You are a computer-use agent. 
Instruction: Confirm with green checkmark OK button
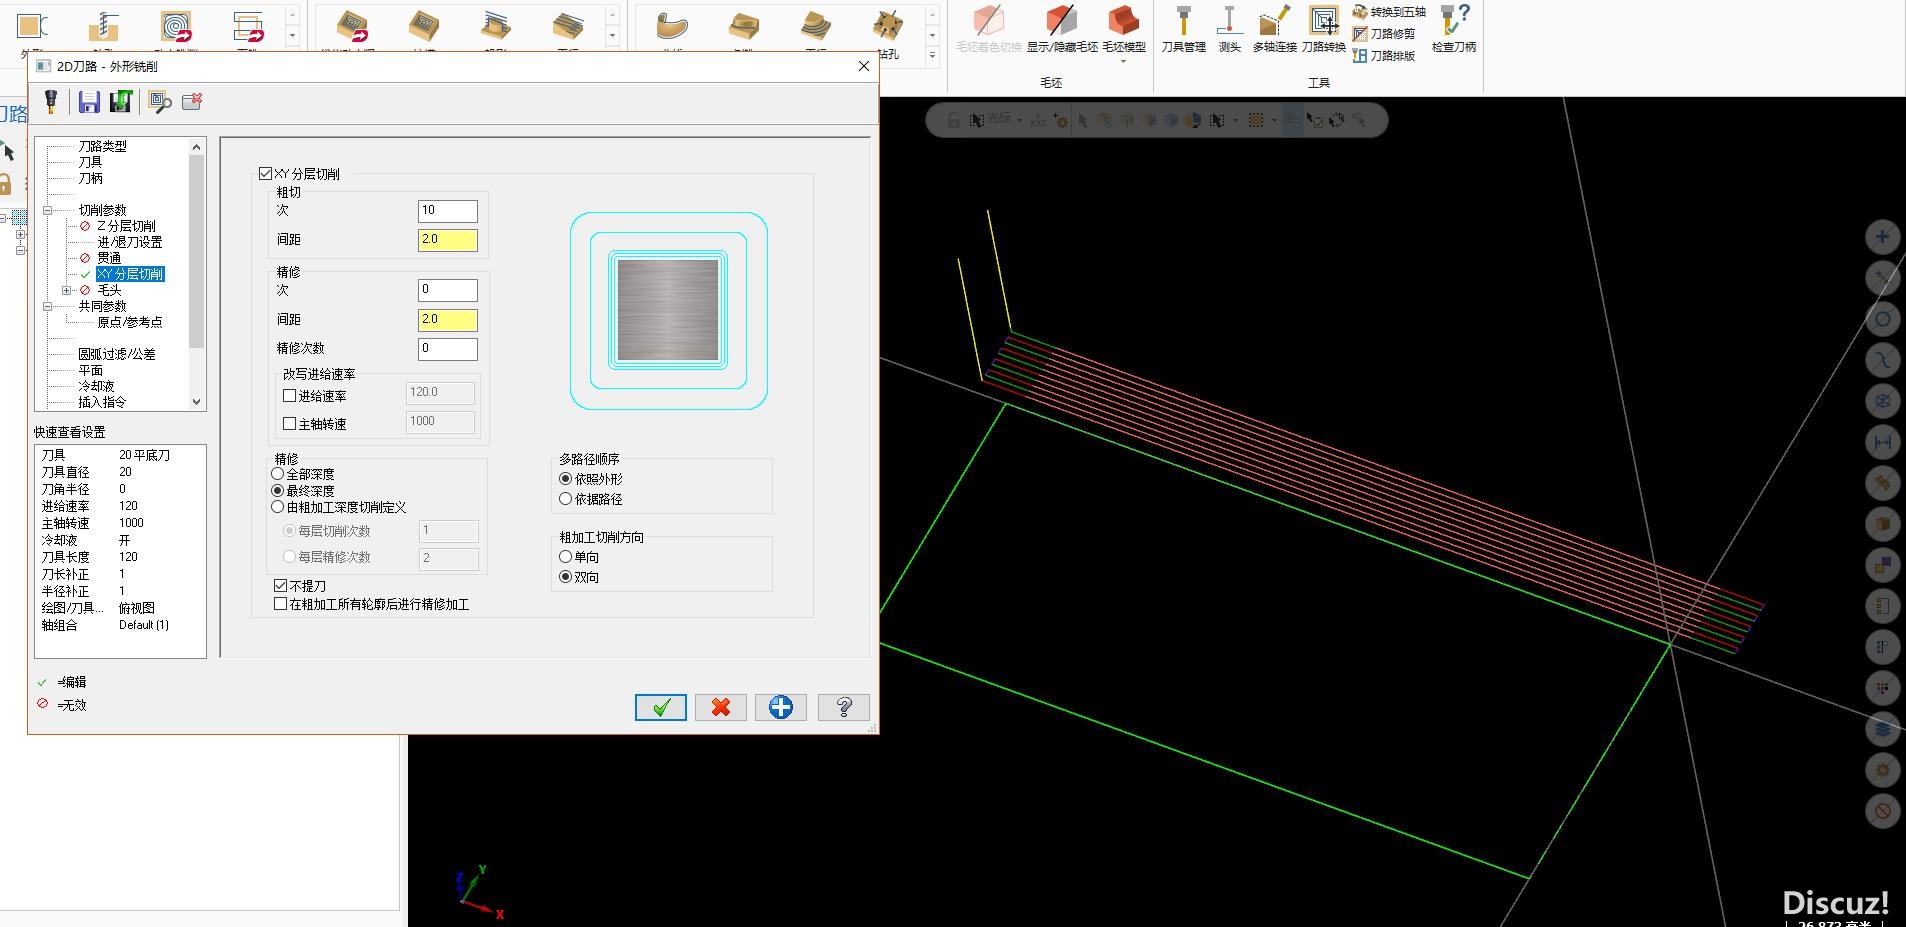coord(661,707)
